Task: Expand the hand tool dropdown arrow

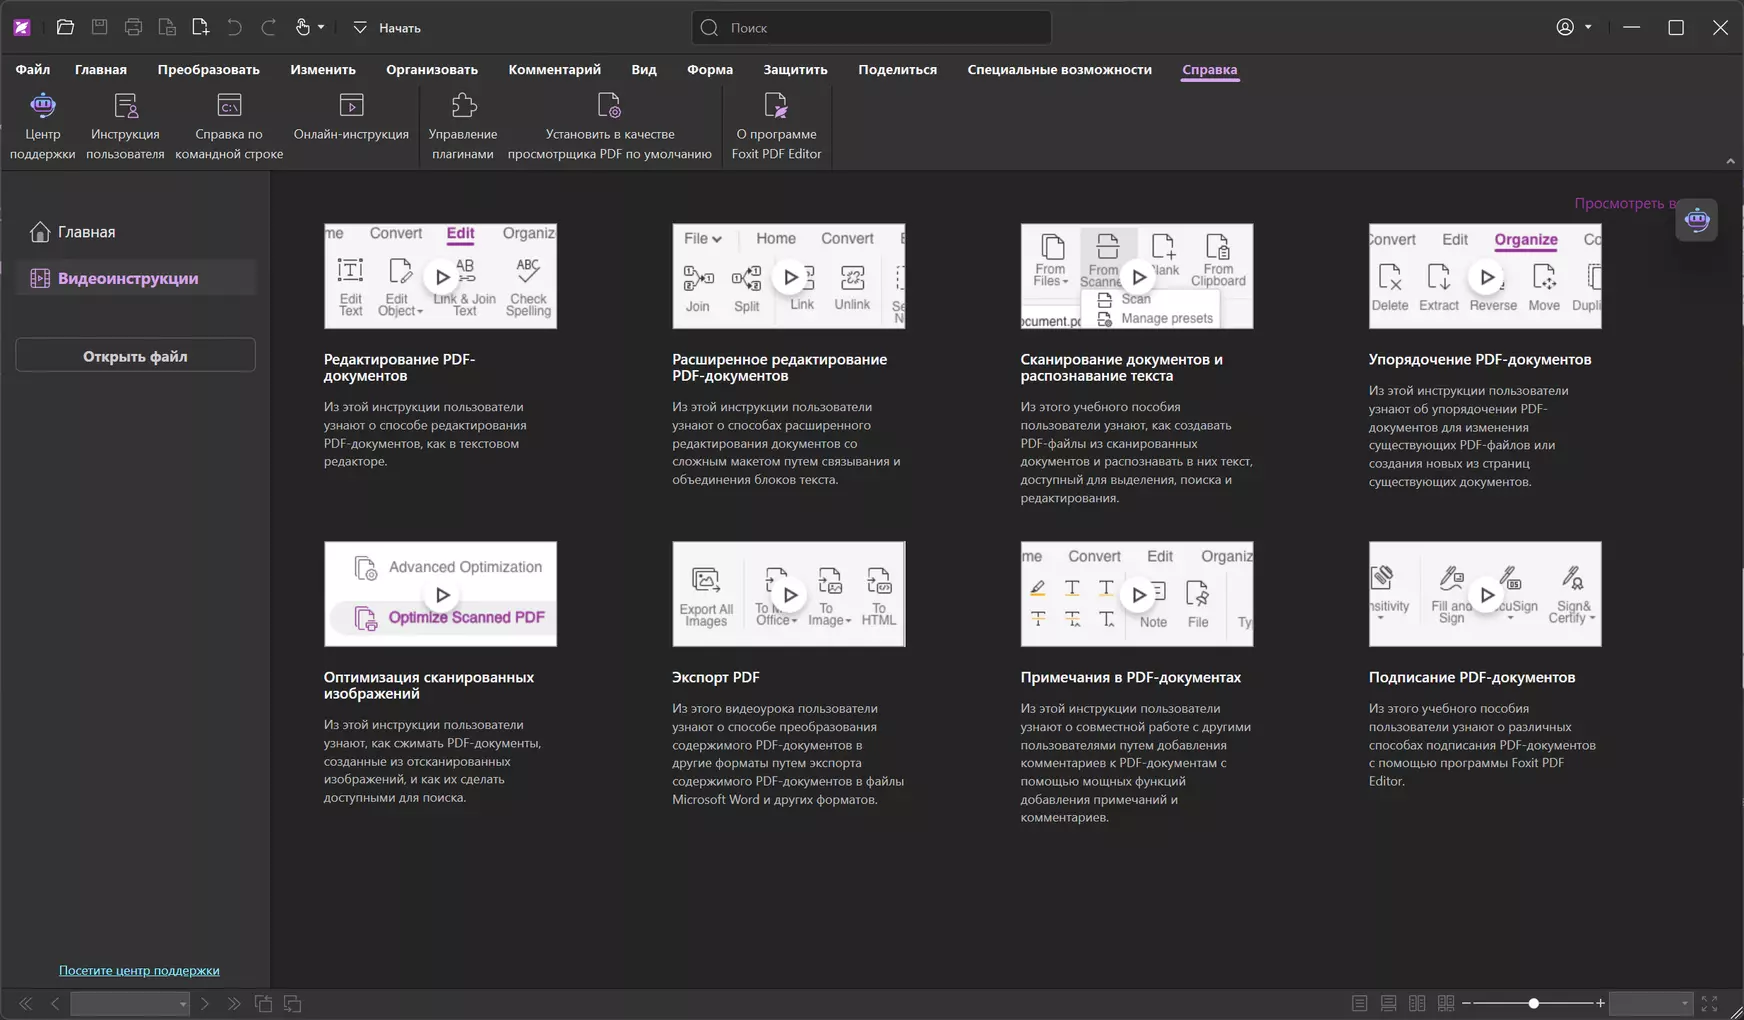Action: 321,27
